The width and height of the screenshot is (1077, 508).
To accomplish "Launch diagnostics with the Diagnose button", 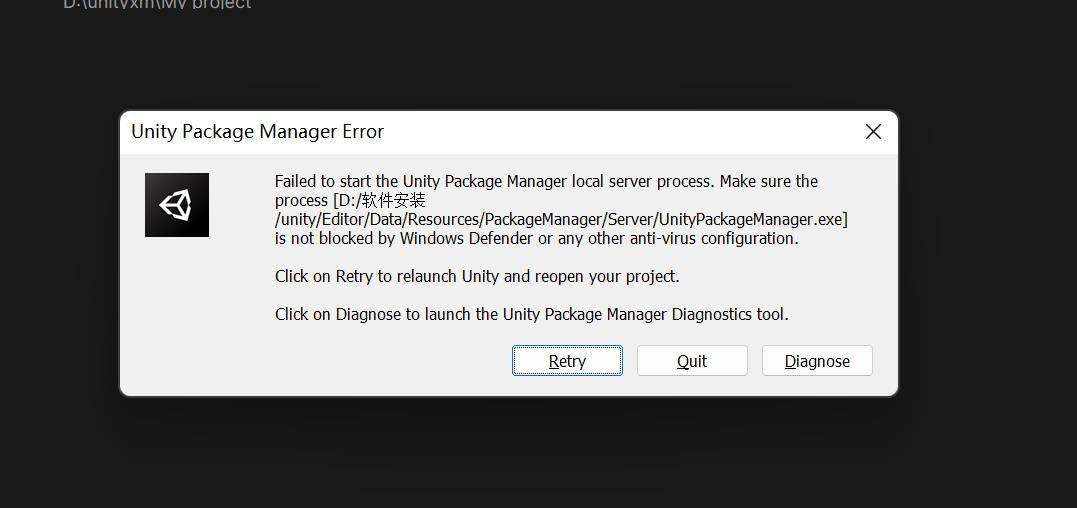I will click(x=817, y=360).
